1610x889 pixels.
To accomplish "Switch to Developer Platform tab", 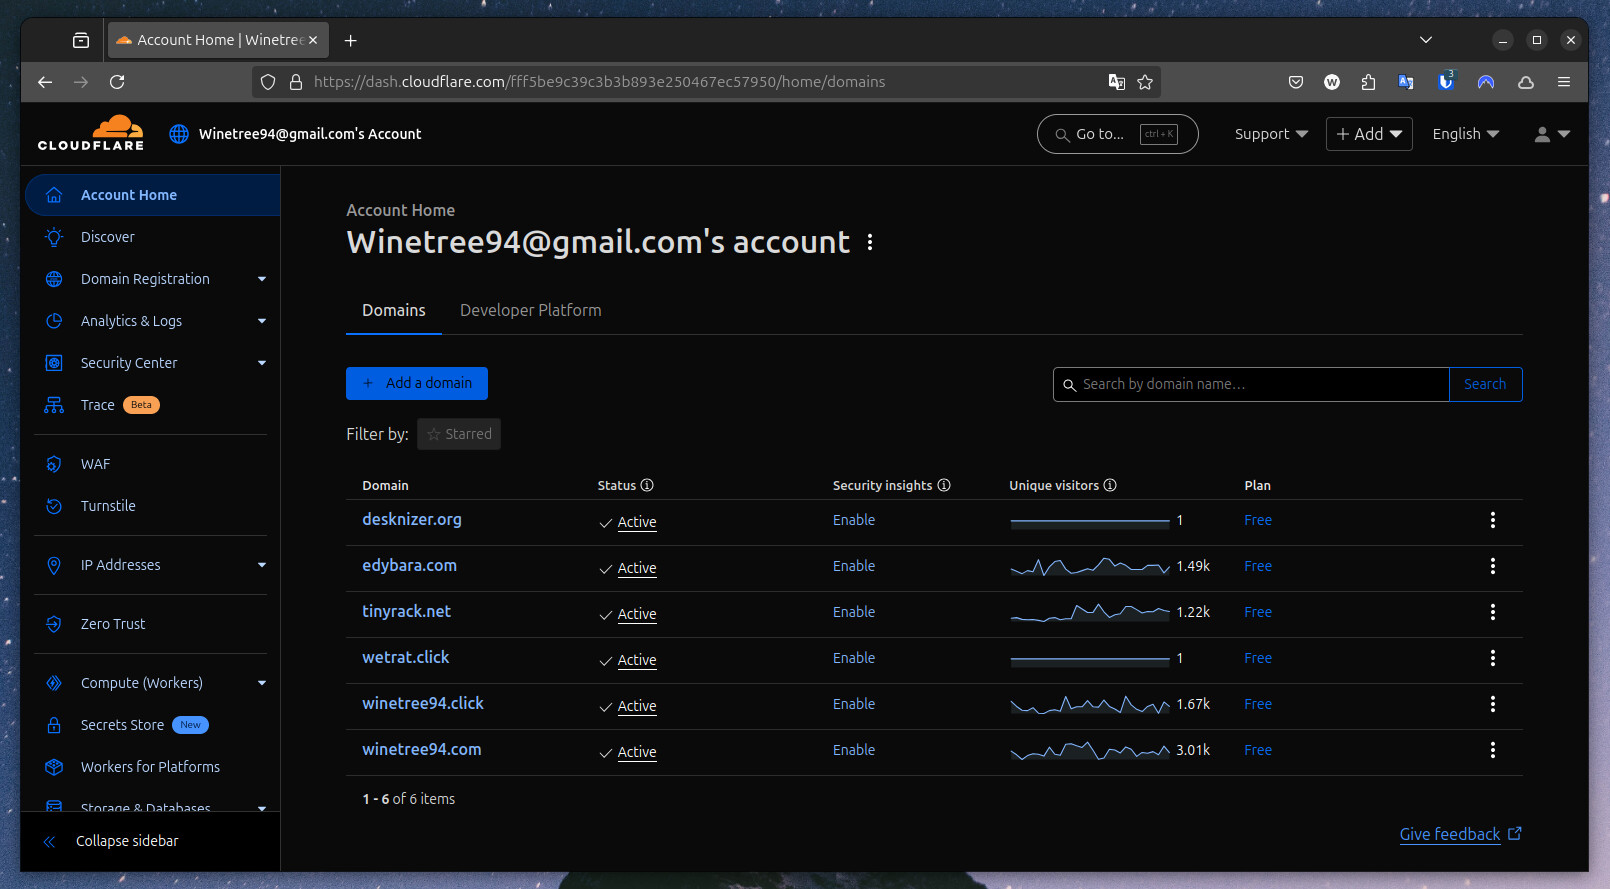I will pyautogui.click(x=531, y=311).
